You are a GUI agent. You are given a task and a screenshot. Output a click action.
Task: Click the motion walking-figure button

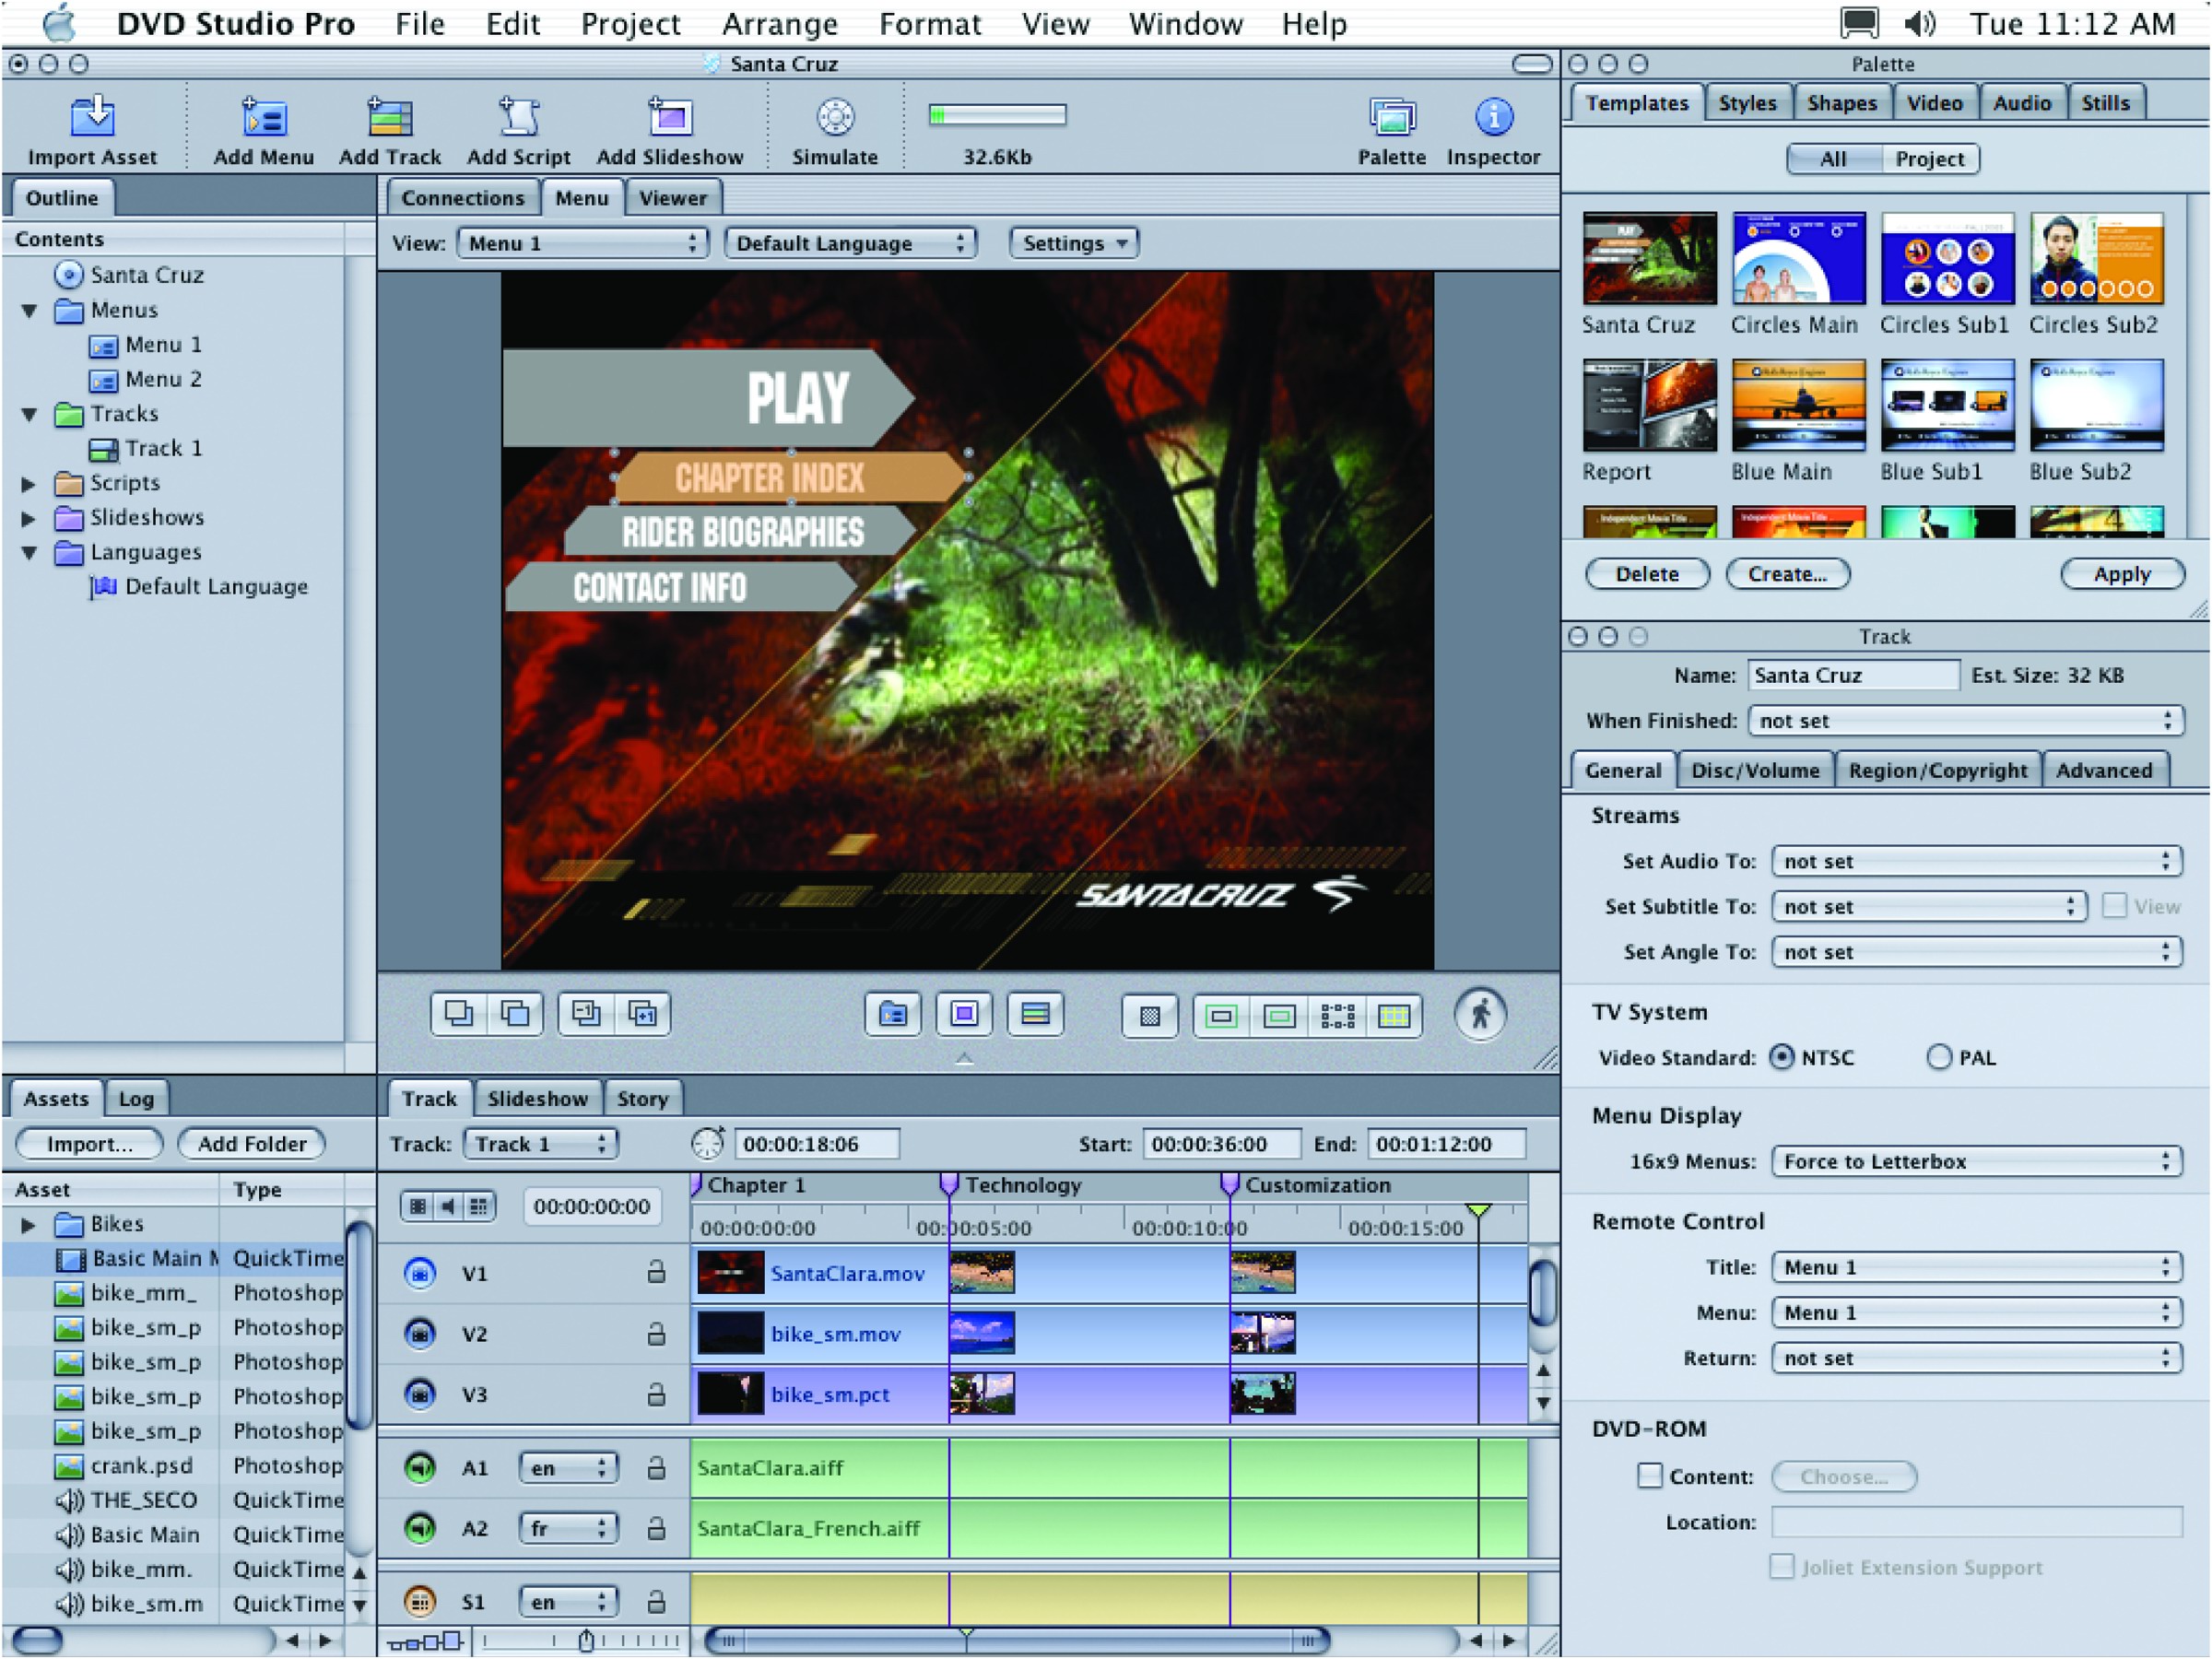coord(1480,1015)
